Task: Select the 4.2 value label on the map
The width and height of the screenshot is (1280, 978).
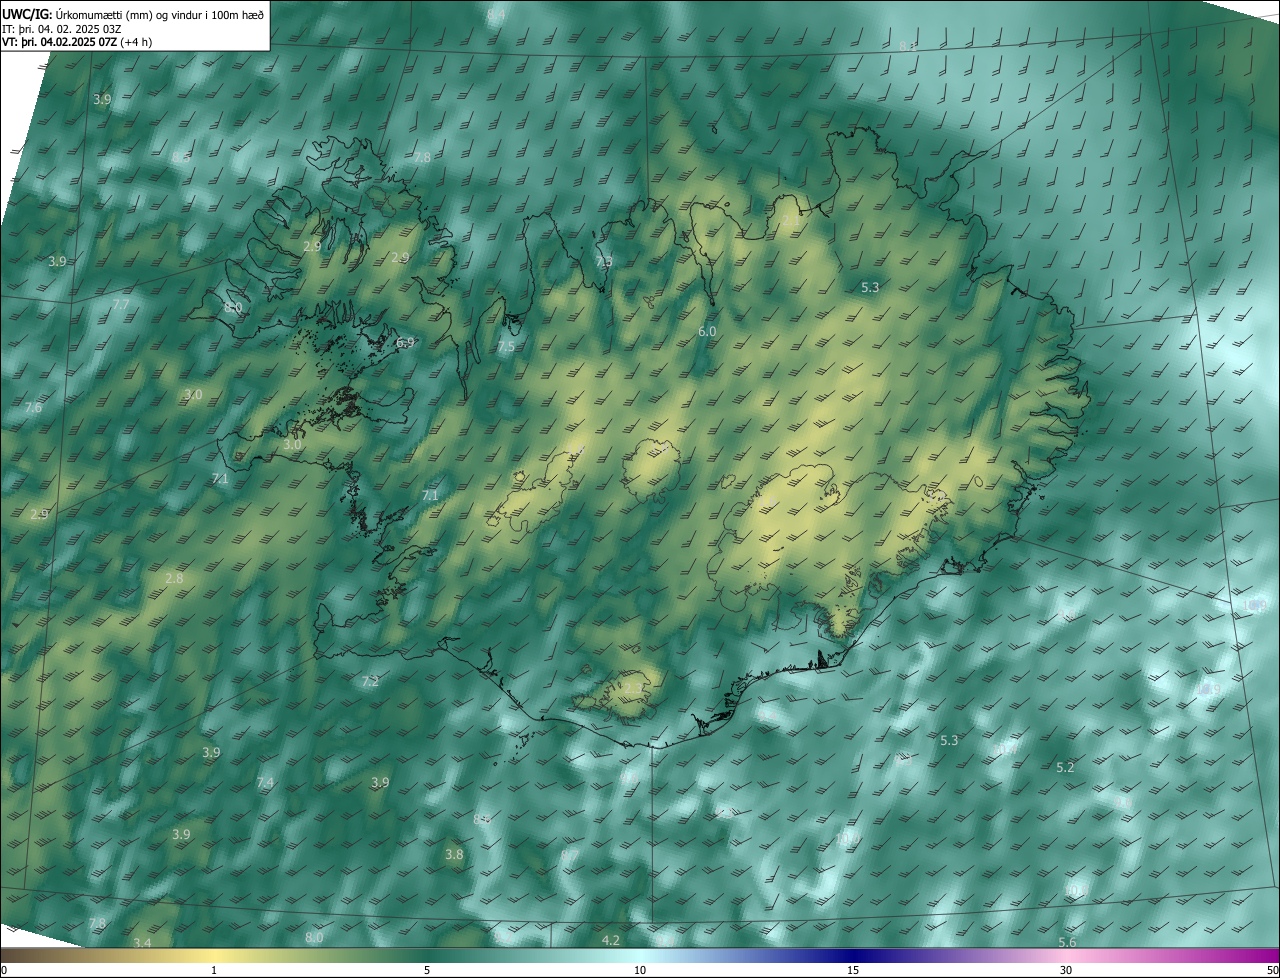Action: coord(611,941)
